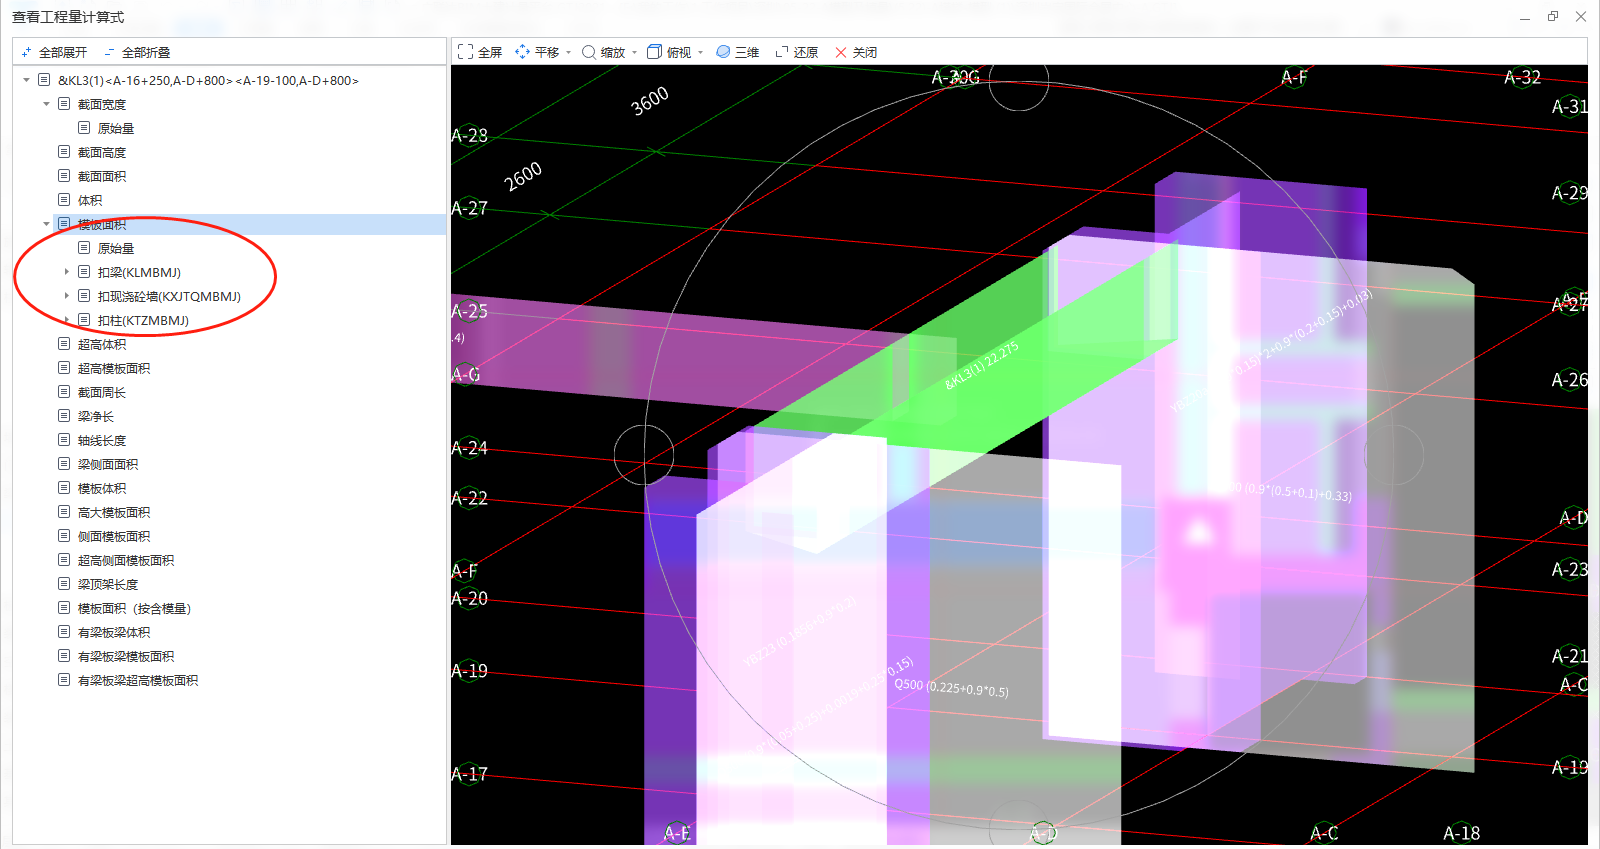This screenshot has height=849, width=1600.
Task: Select the 缩放 zoom tool icon
Action: point(589,52)
